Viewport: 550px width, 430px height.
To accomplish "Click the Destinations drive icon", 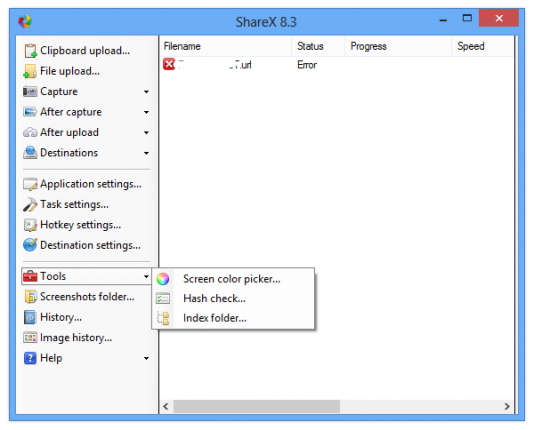I will pyautogui.click(x=30, y=153).
